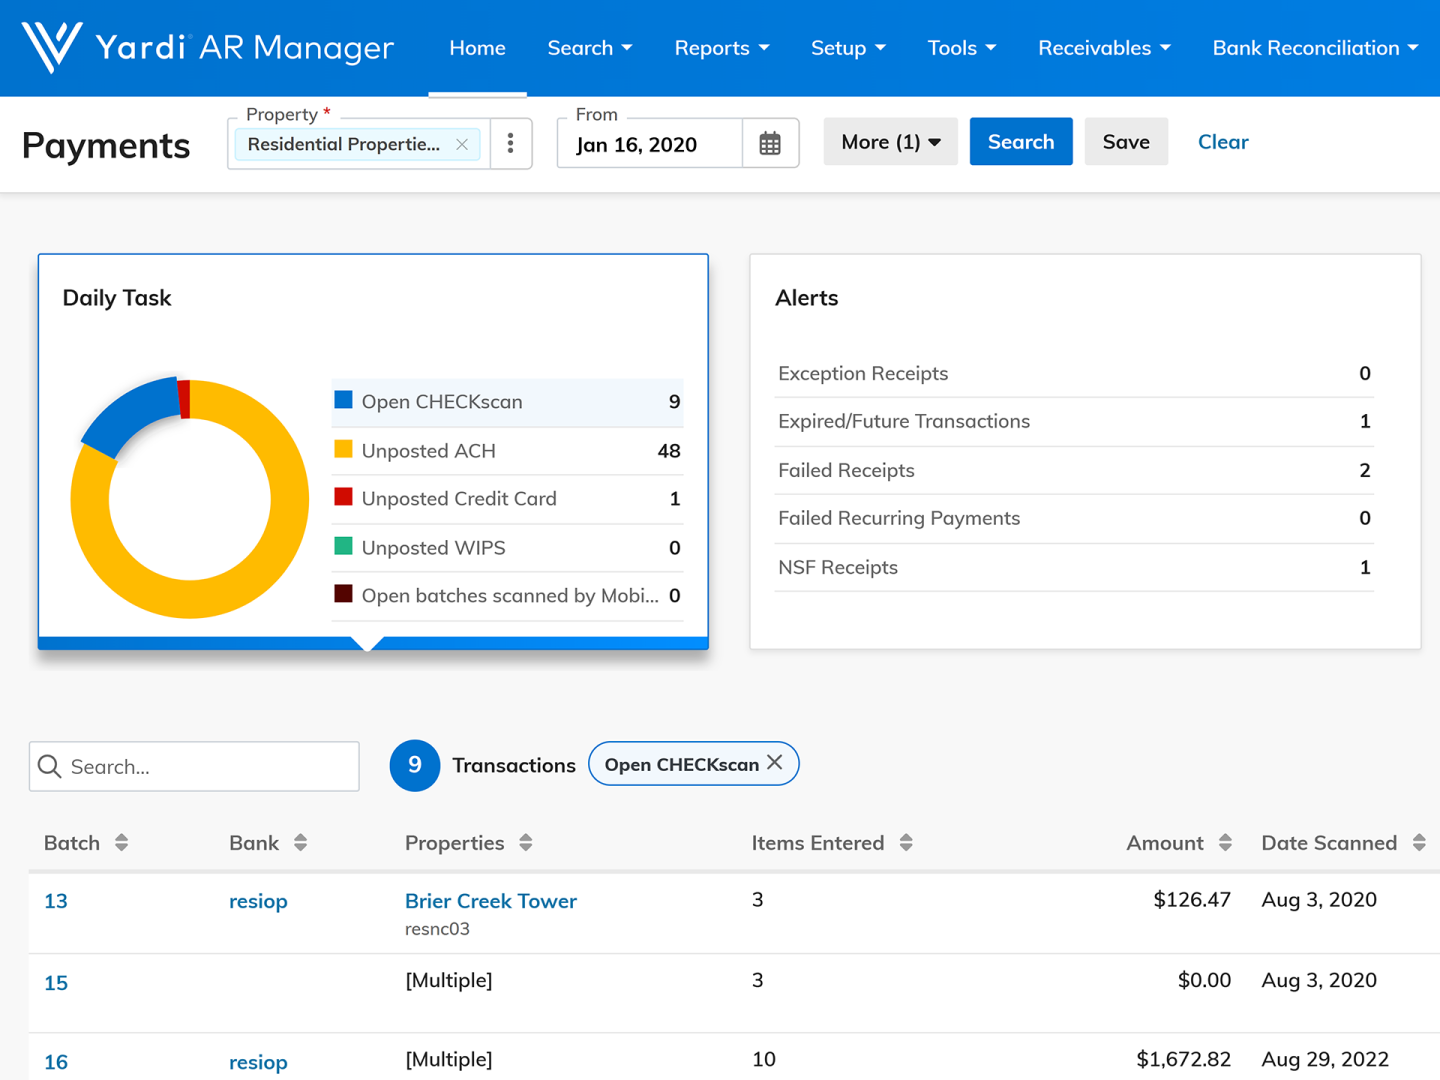Expand the Receivables menu
The image size is (1440, 1080).
1103,48
